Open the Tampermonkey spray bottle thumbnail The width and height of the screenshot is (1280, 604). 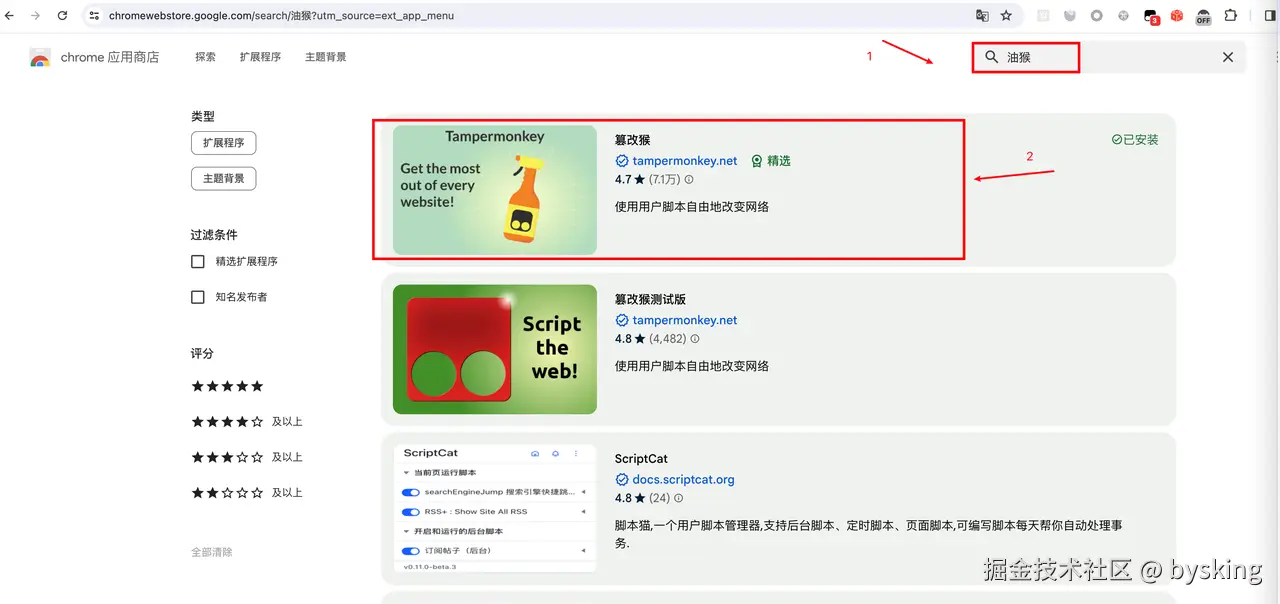(495, 190)
